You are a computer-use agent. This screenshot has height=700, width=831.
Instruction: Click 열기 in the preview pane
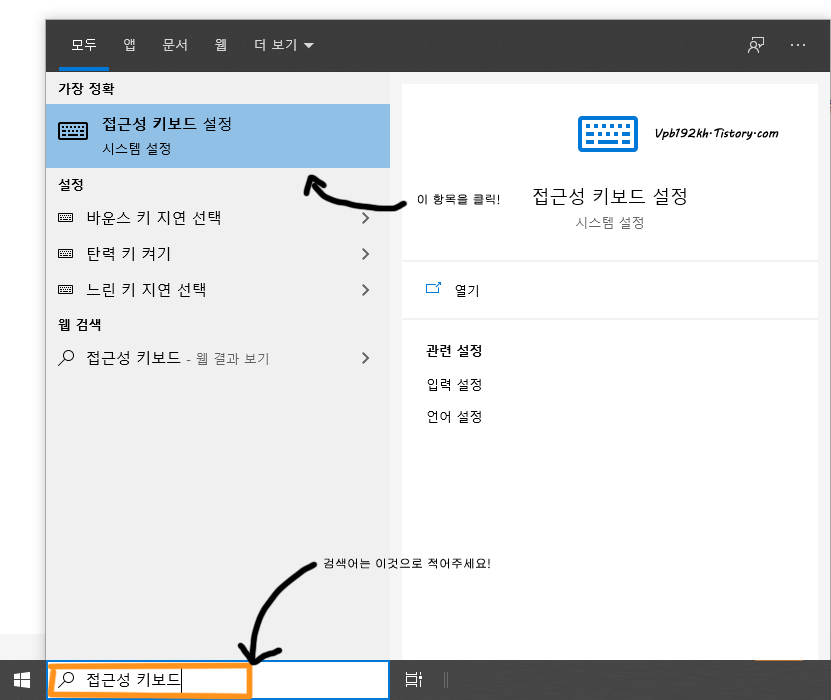tap(467, 290)
